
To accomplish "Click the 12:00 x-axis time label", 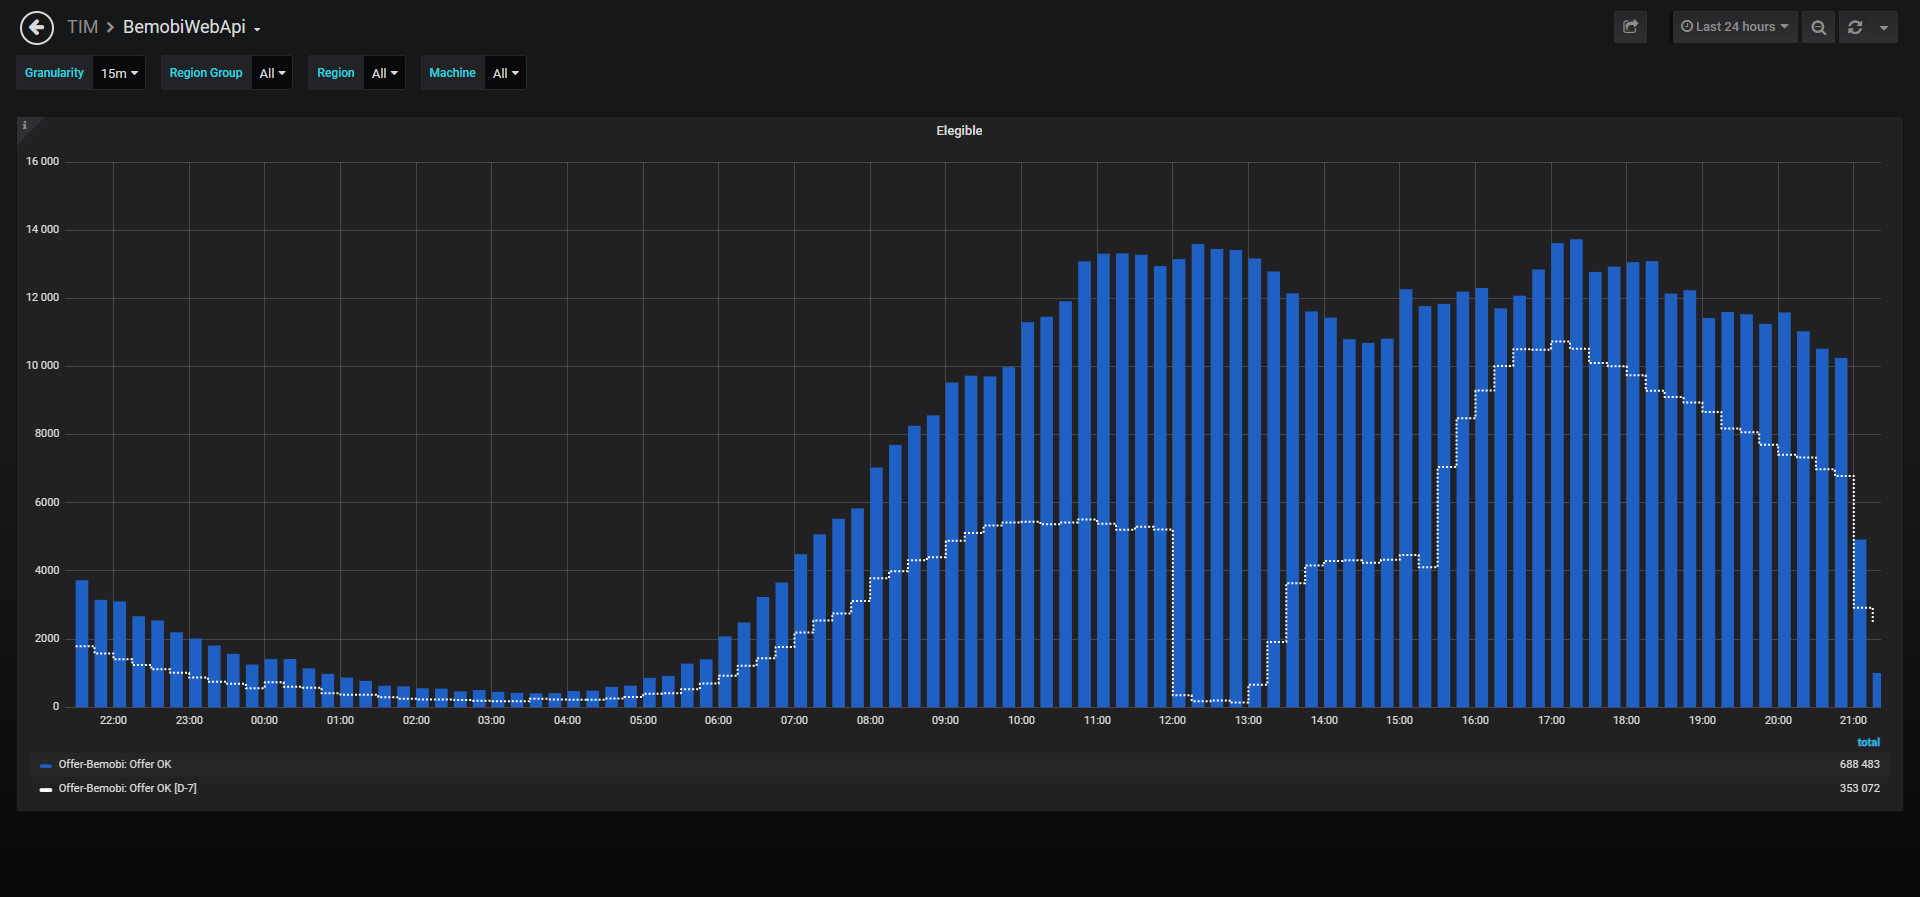I will click(x=1172, y=720).
